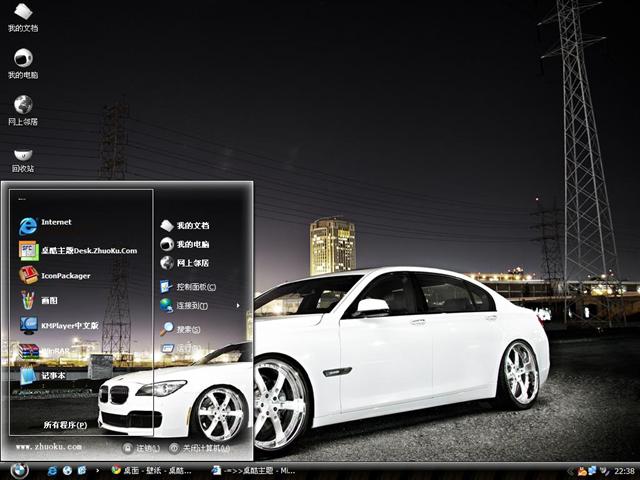Open 记事本 Notepad in Start menu
The height and width of the screenshot is (480, 640).
42,376
